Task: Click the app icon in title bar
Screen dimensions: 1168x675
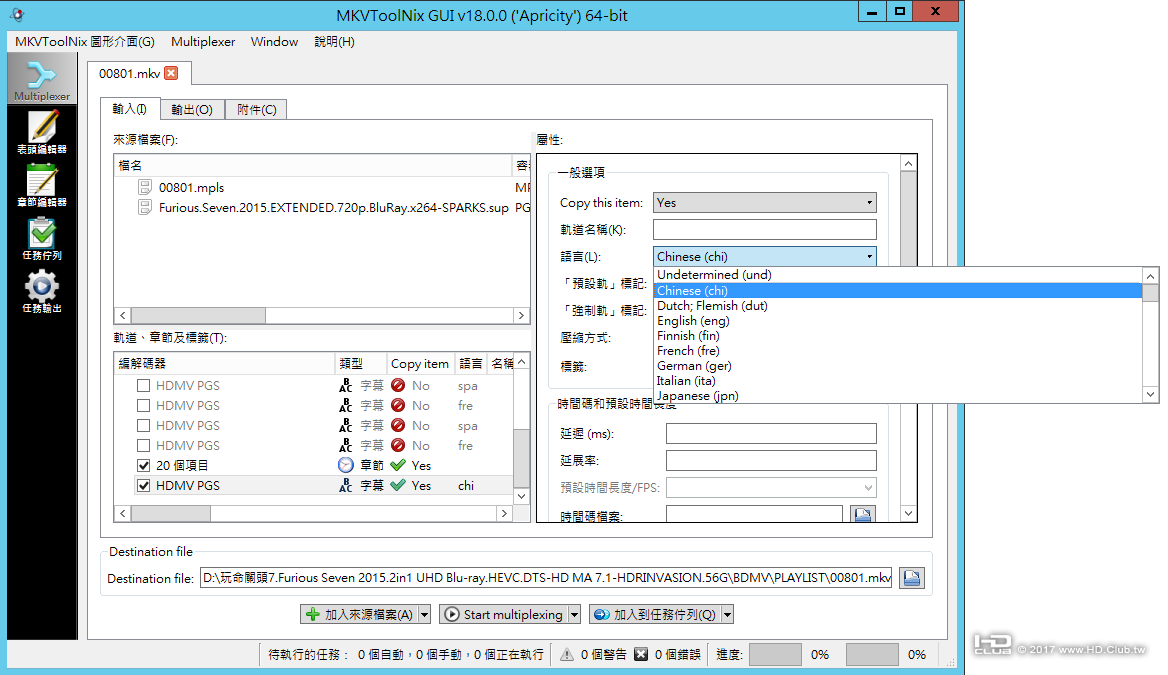Action: [18, 14]
